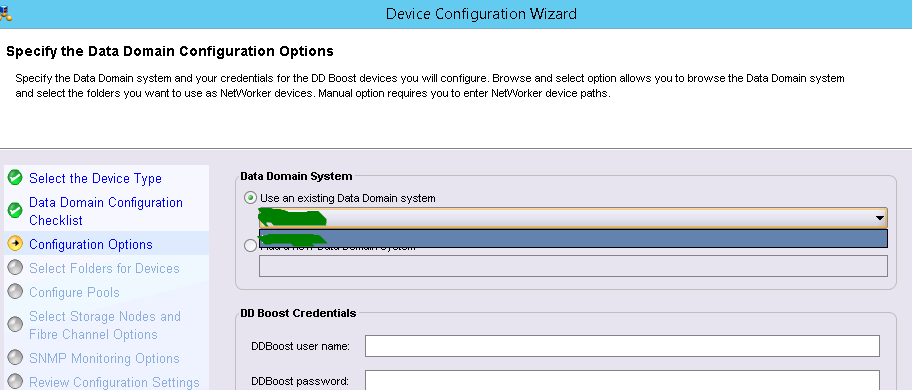Click the wizard application icon in title bar
Screen dimensions: 912x390
[x=5, y=13]
